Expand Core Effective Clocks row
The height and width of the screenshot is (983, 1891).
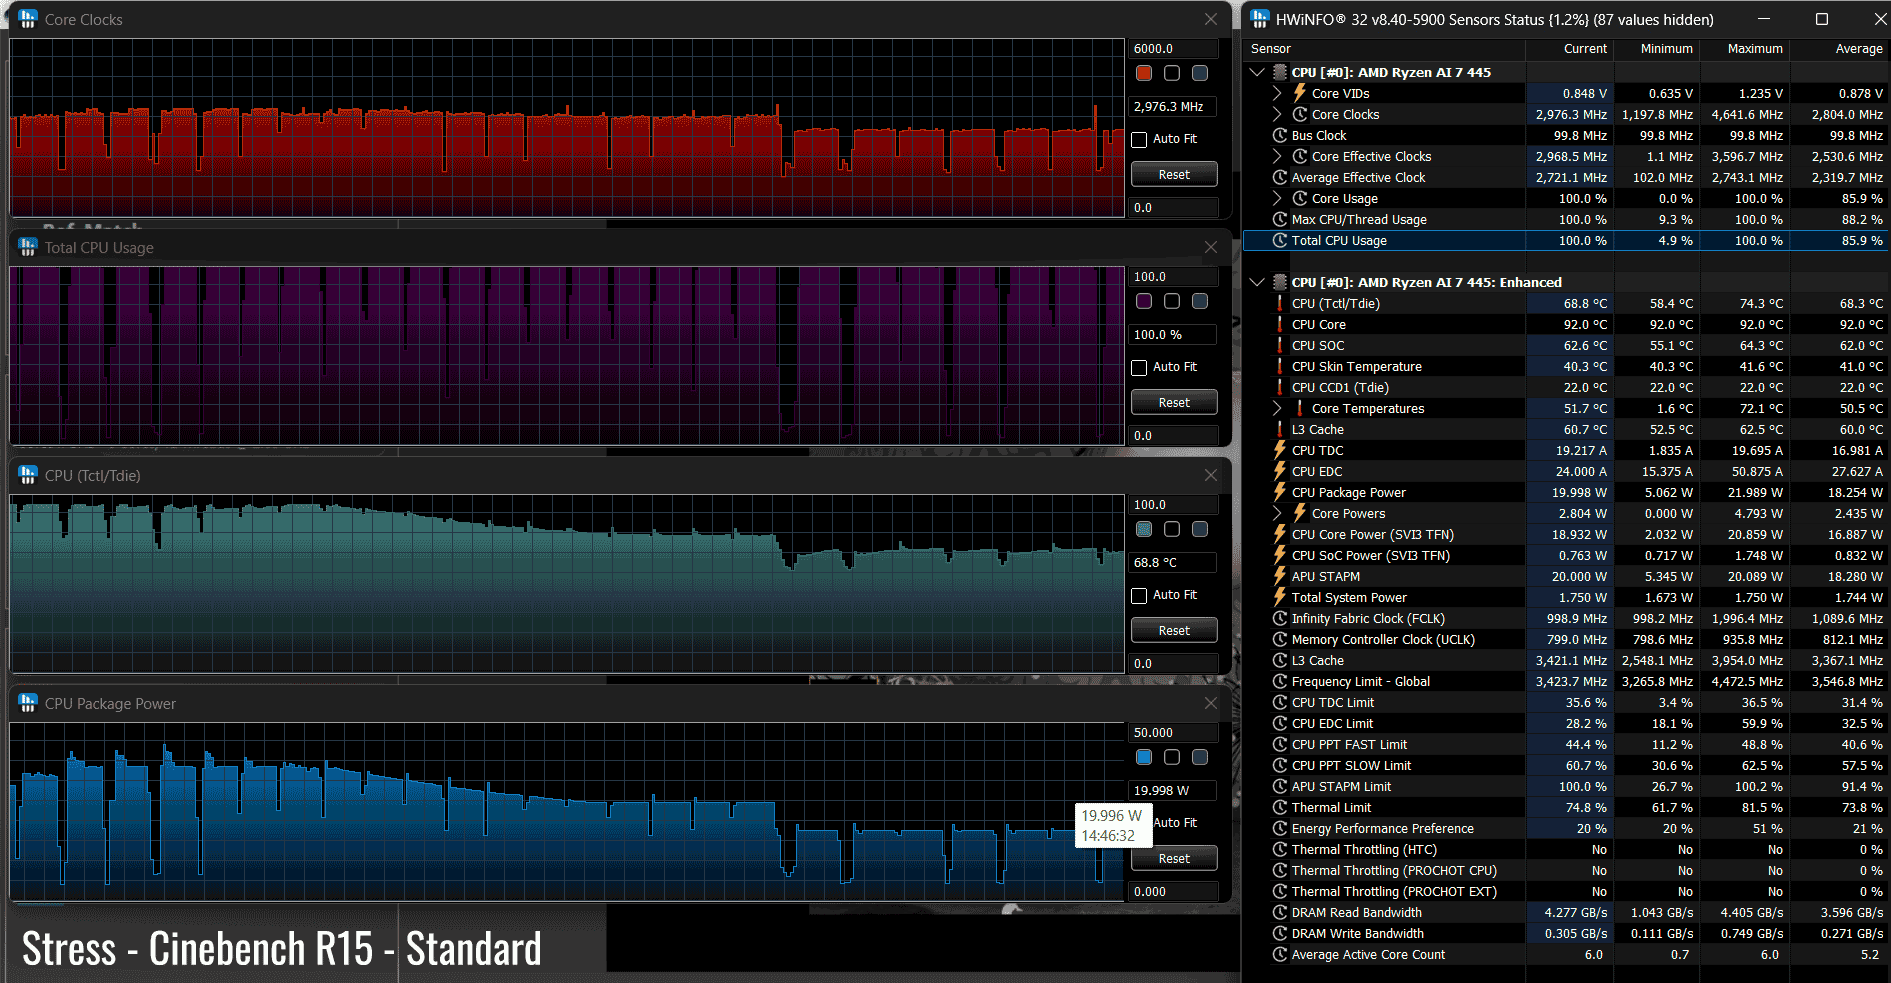1277,156
